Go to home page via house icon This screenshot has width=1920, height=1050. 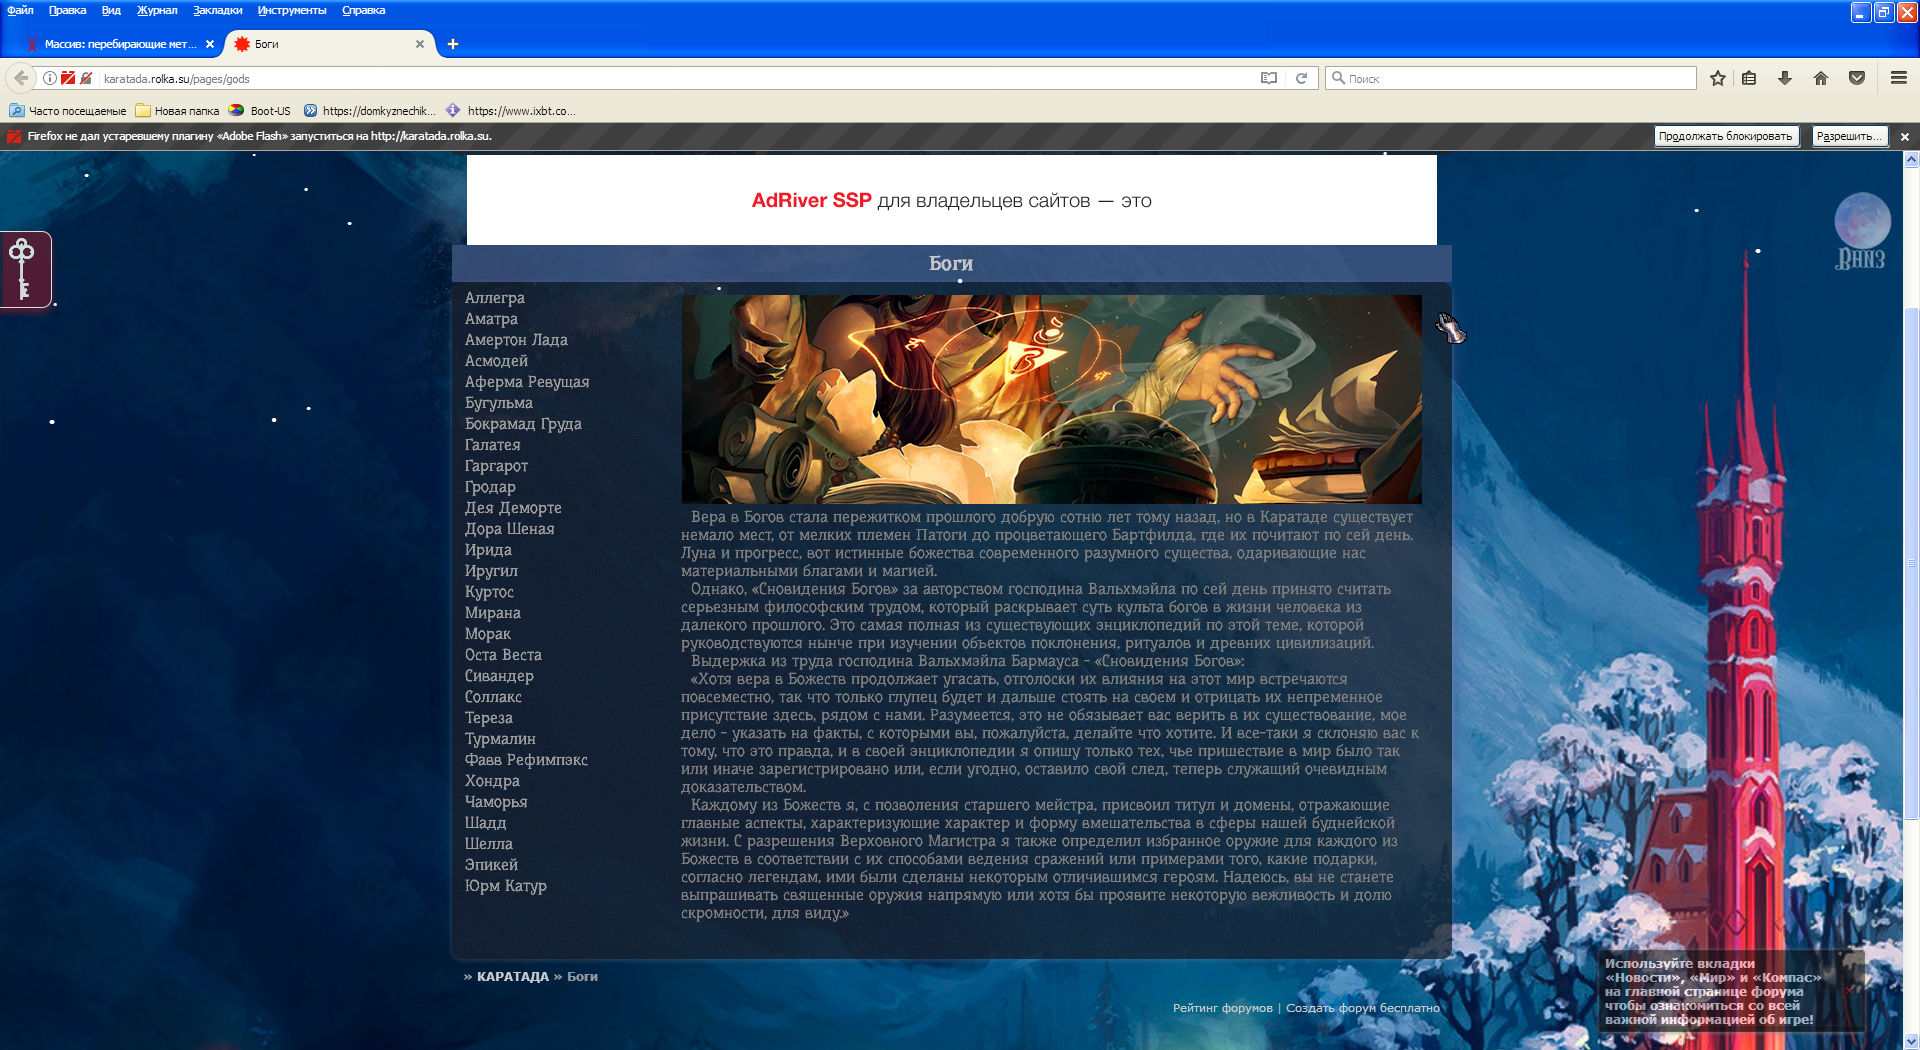pyautogui.click(x=1821, y=78)
